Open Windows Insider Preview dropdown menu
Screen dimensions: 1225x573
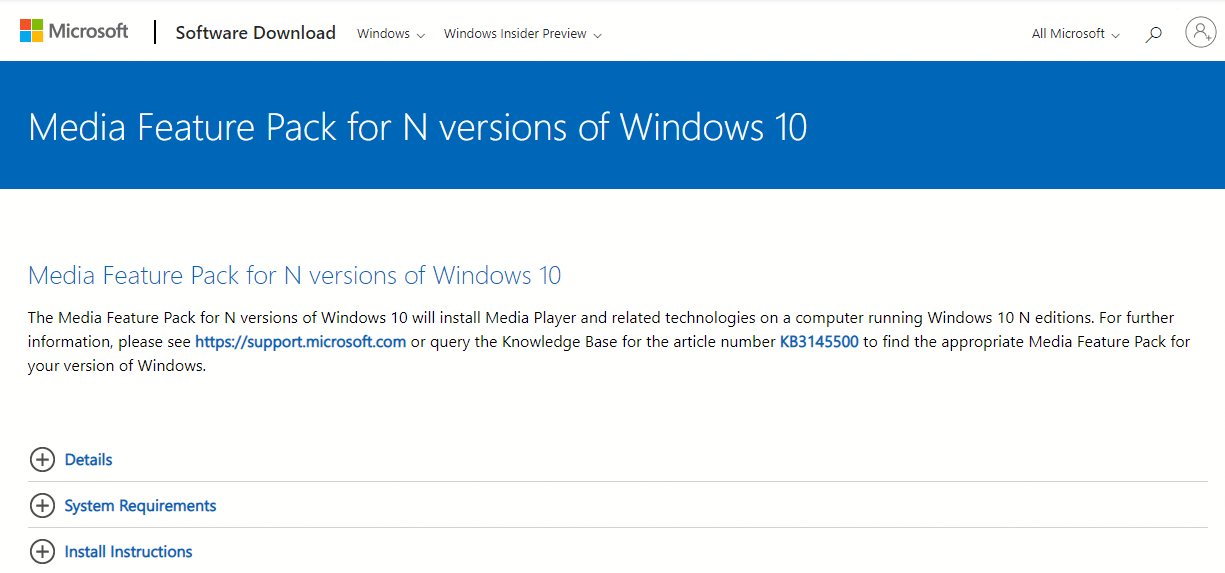523,34
